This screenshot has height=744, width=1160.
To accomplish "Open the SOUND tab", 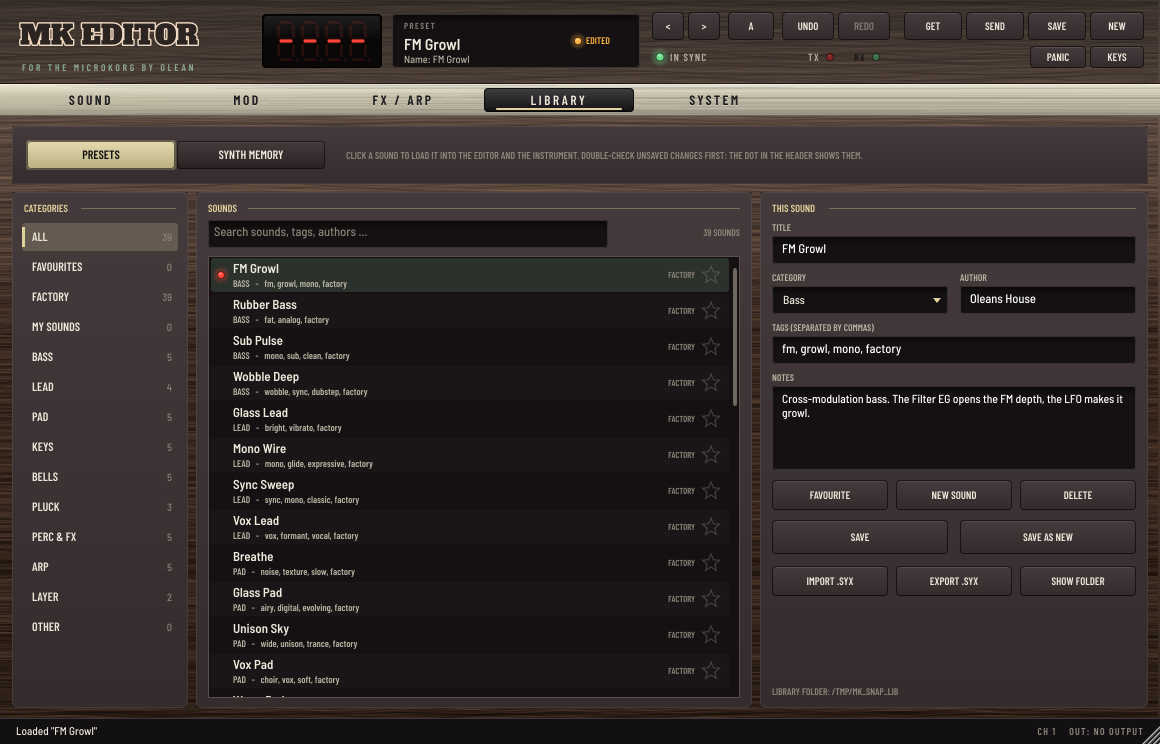I will pyautogui.click(x=90, y=100).
